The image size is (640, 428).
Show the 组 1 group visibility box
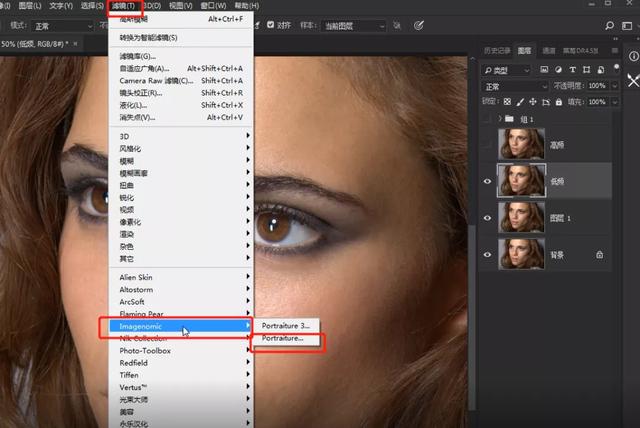click(x=487, y=119)
